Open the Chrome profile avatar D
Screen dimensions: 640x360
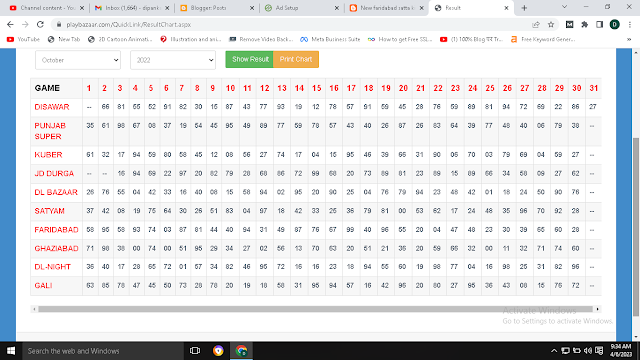click(x=615, y=24)
